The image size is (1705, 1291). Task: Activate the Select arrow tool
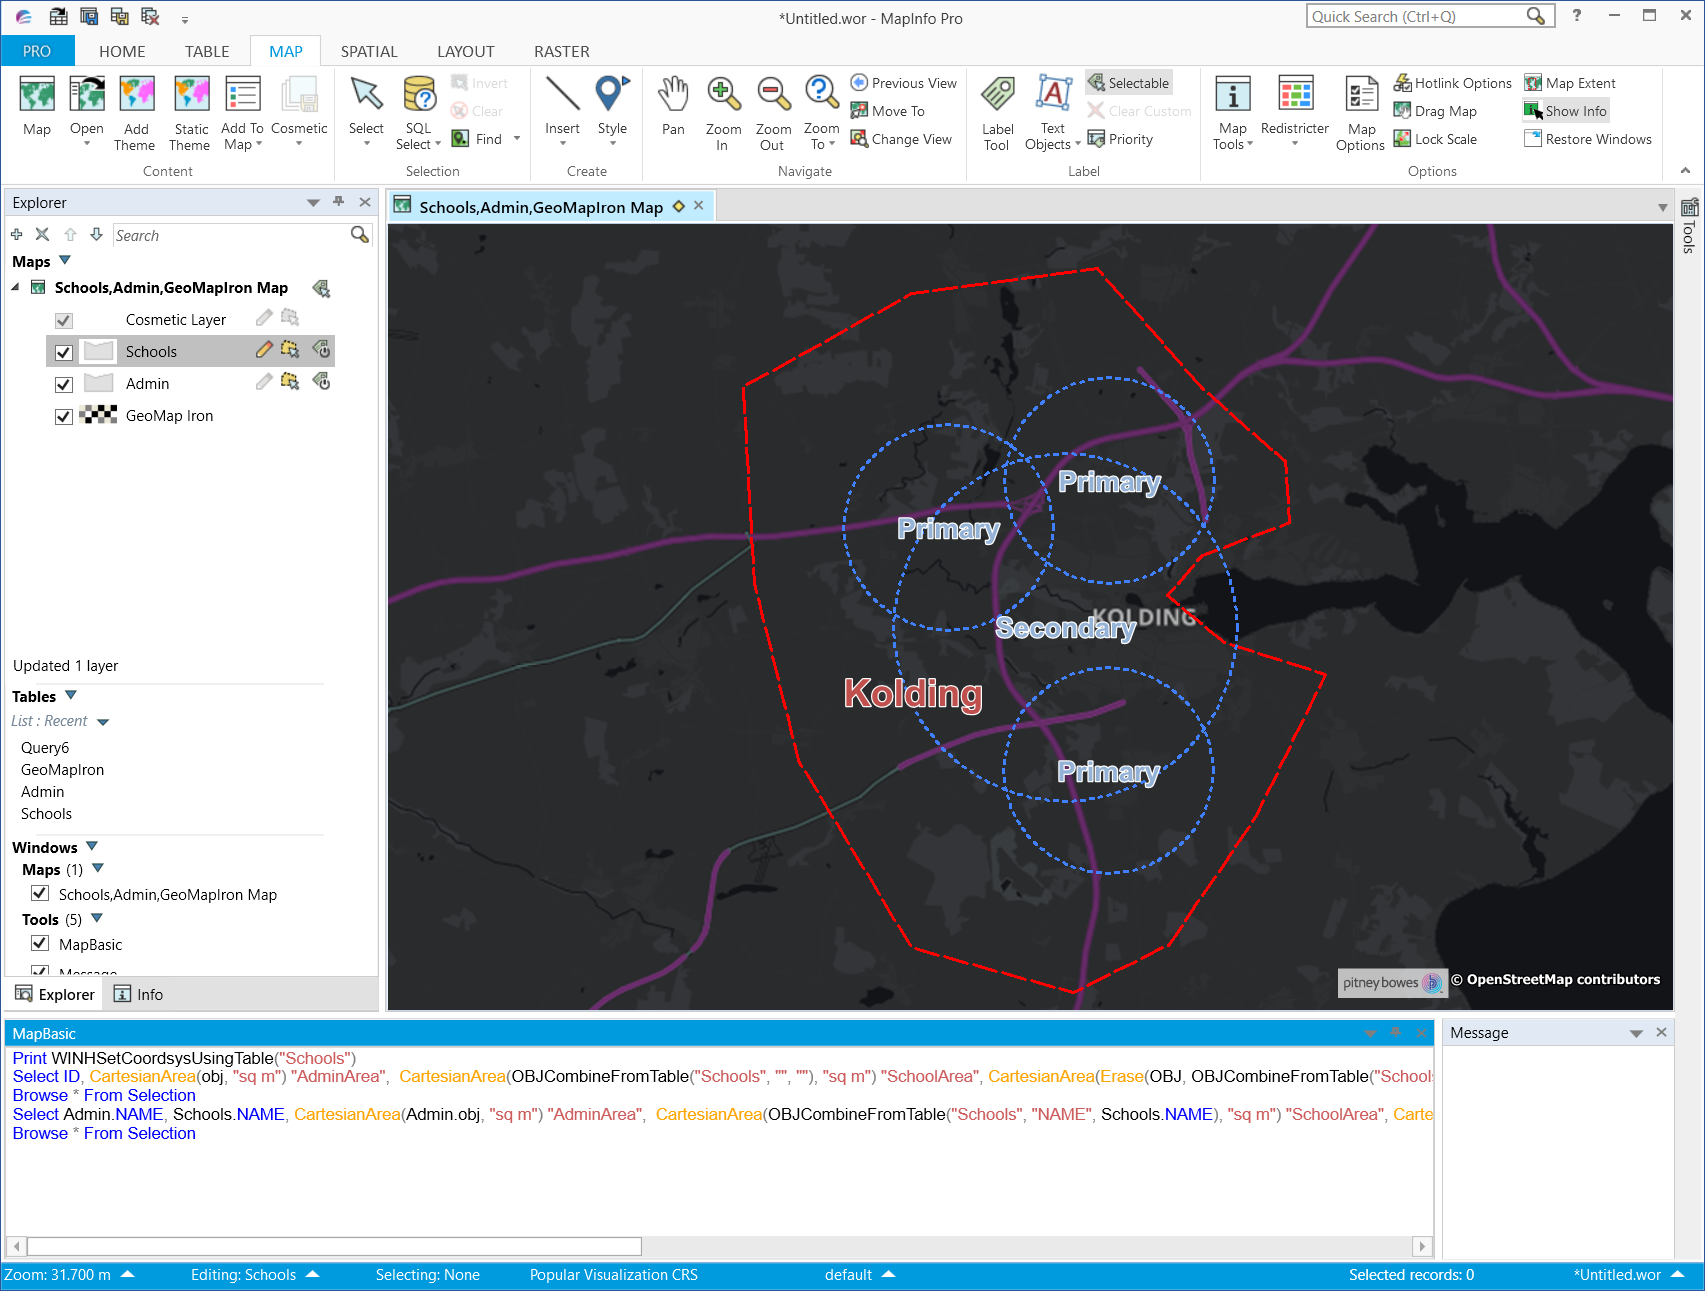click(x=366, y=94)
